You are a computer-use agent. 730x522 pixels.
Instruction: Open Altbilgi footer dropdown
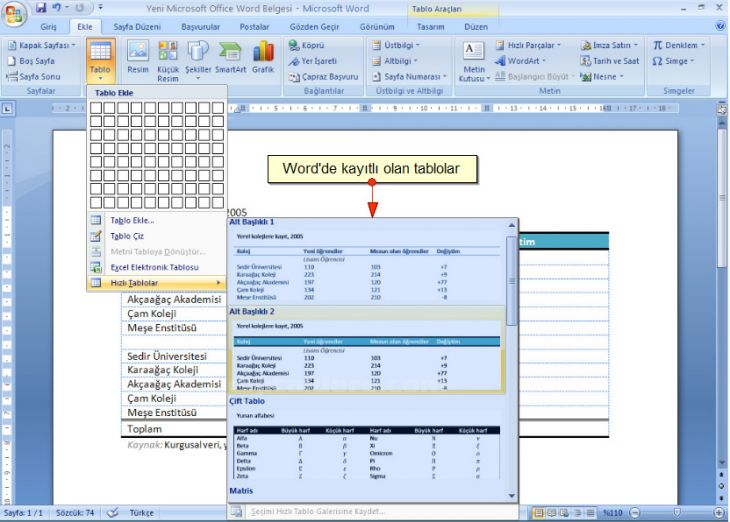tap(395, 61)
